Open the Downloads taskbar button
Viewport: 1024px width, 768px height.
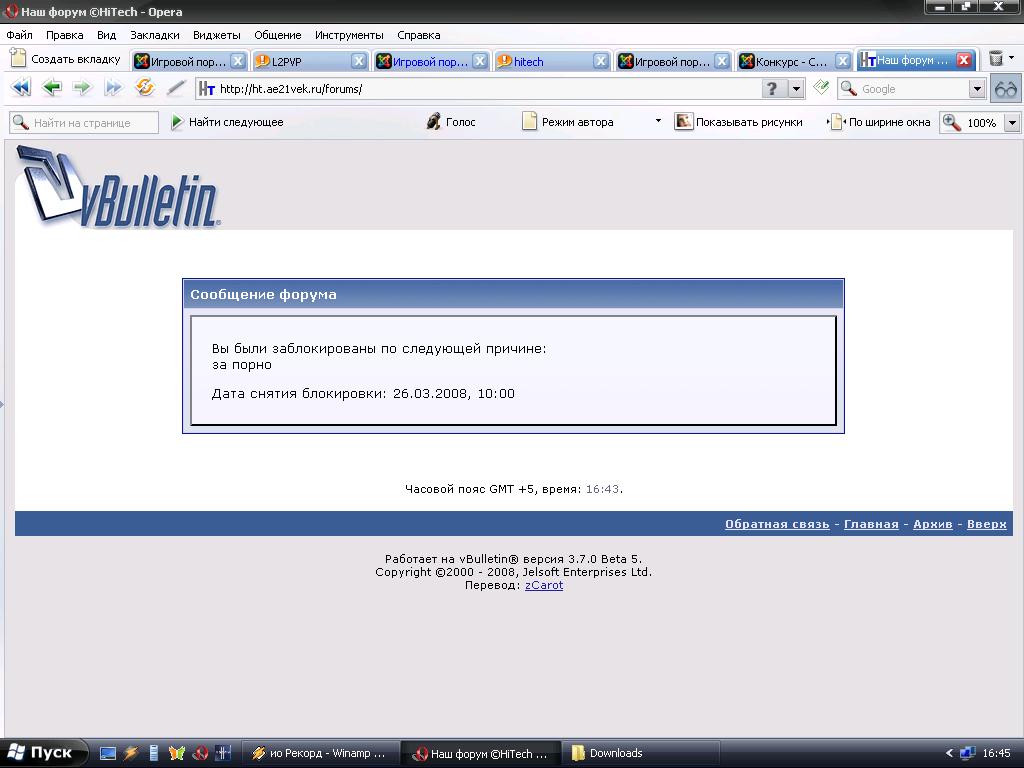pyautogui.click(x=641, y=754)
